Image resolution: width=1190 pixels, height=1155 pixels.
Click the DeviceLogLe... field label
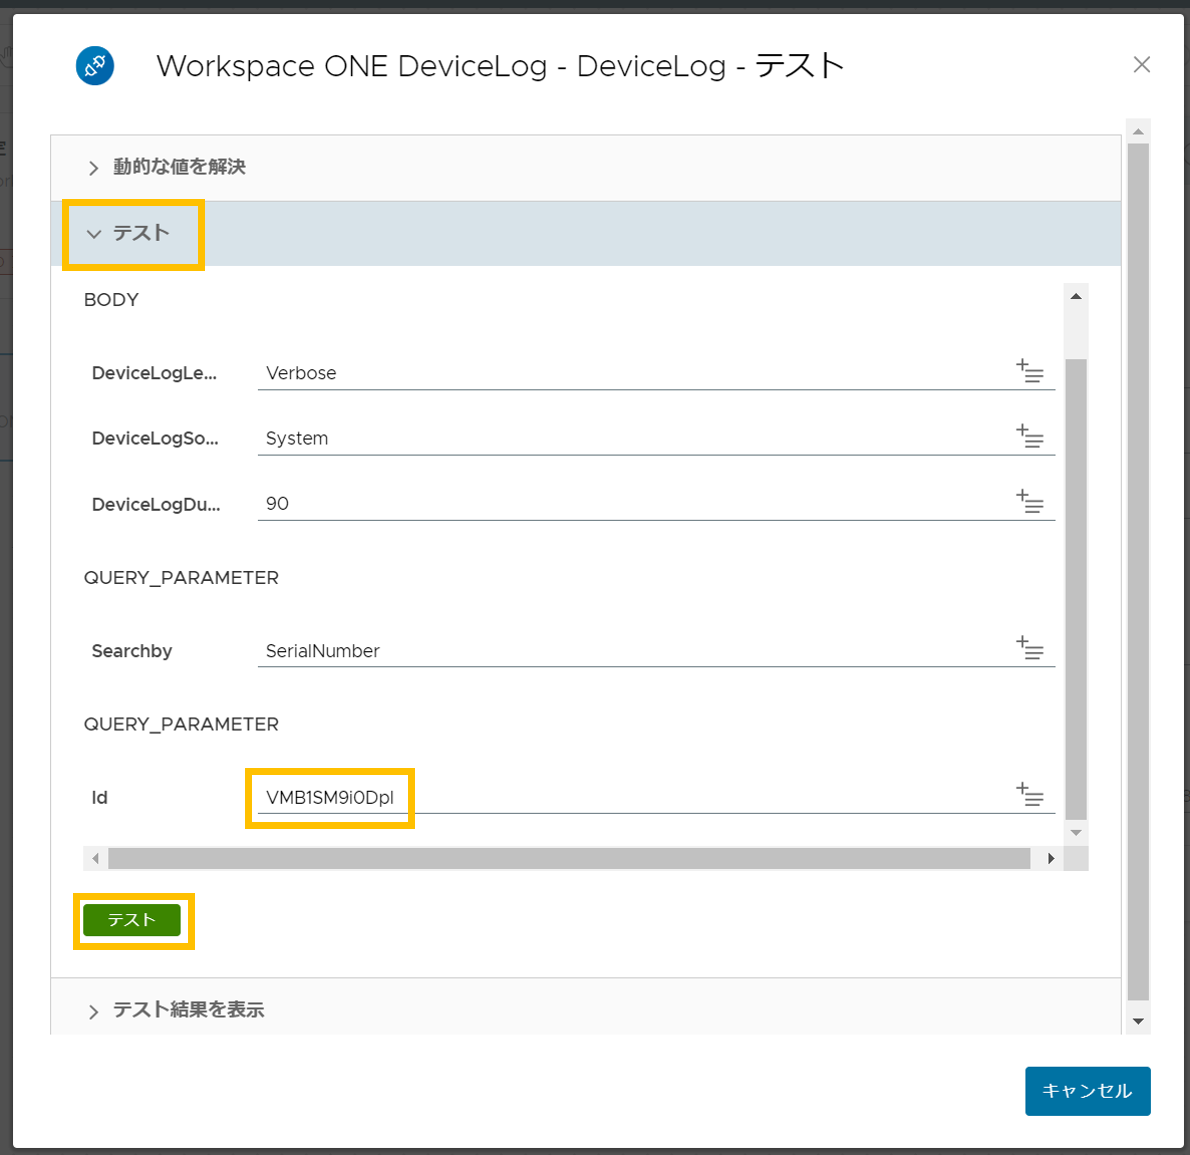154,373
